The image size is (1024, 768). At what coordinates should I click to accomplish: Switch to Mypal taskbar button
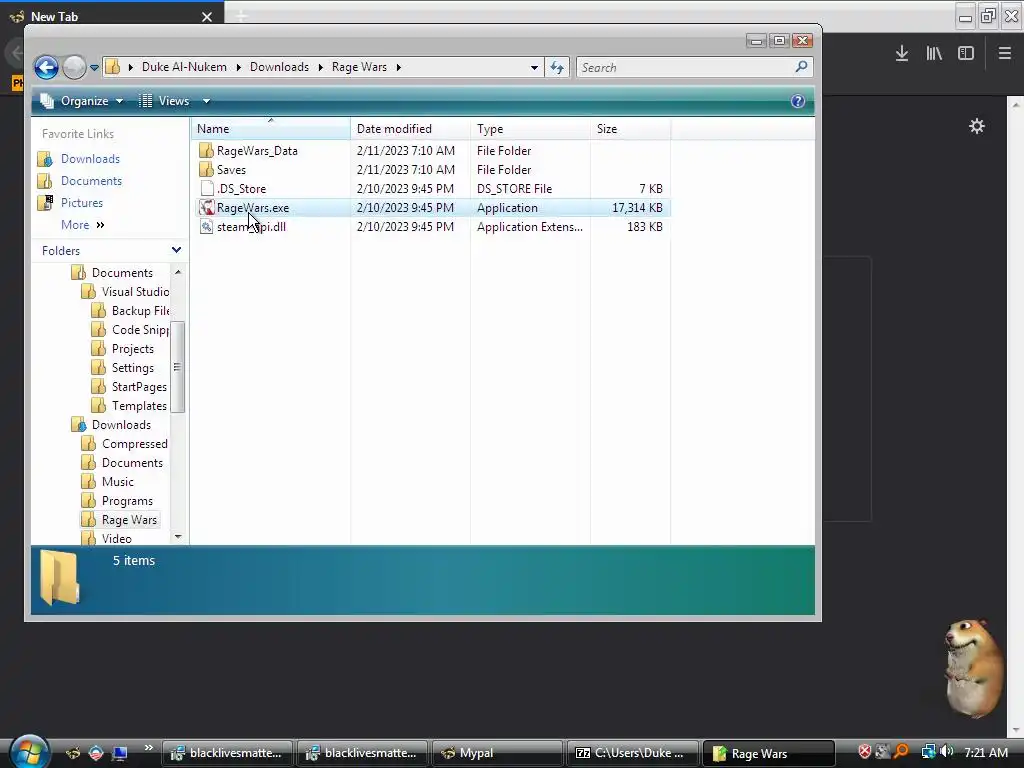coord(497,753)
